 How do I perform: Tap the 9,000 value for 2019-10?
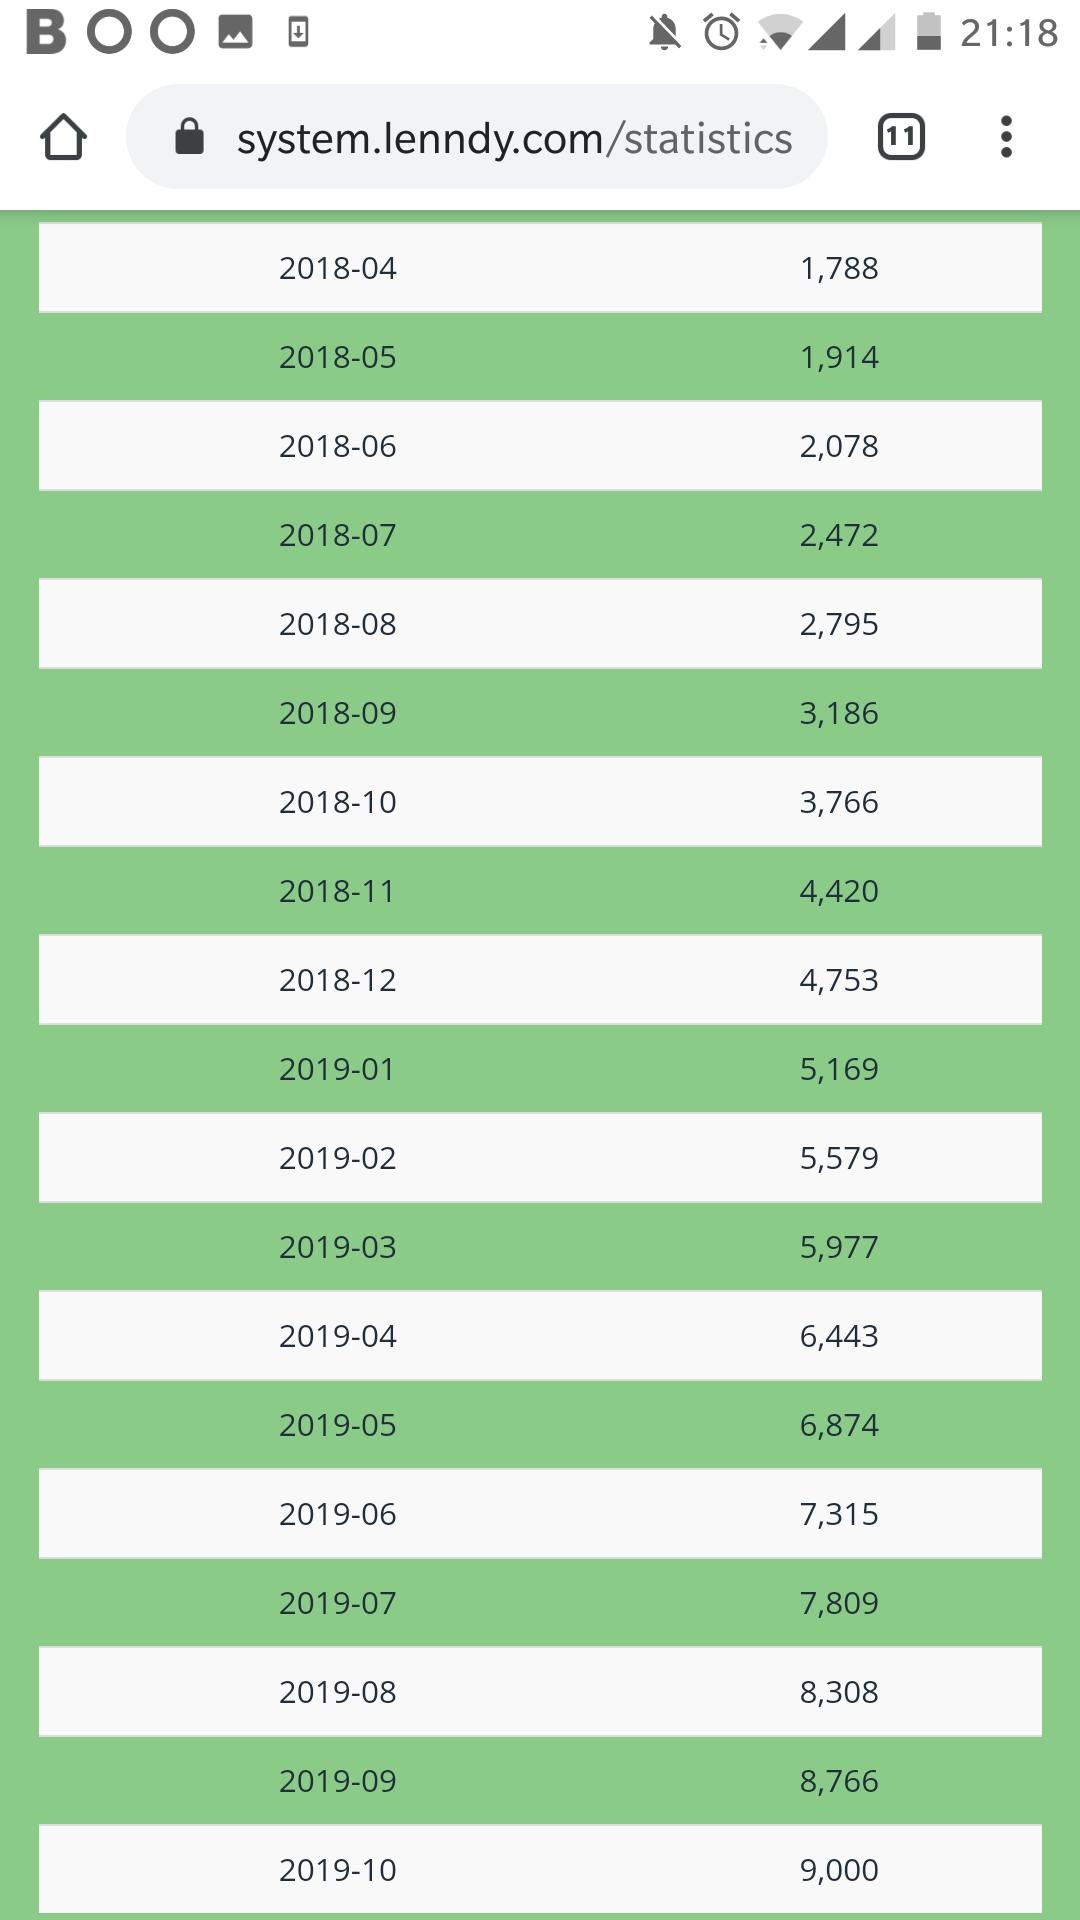click(839, 1870)
